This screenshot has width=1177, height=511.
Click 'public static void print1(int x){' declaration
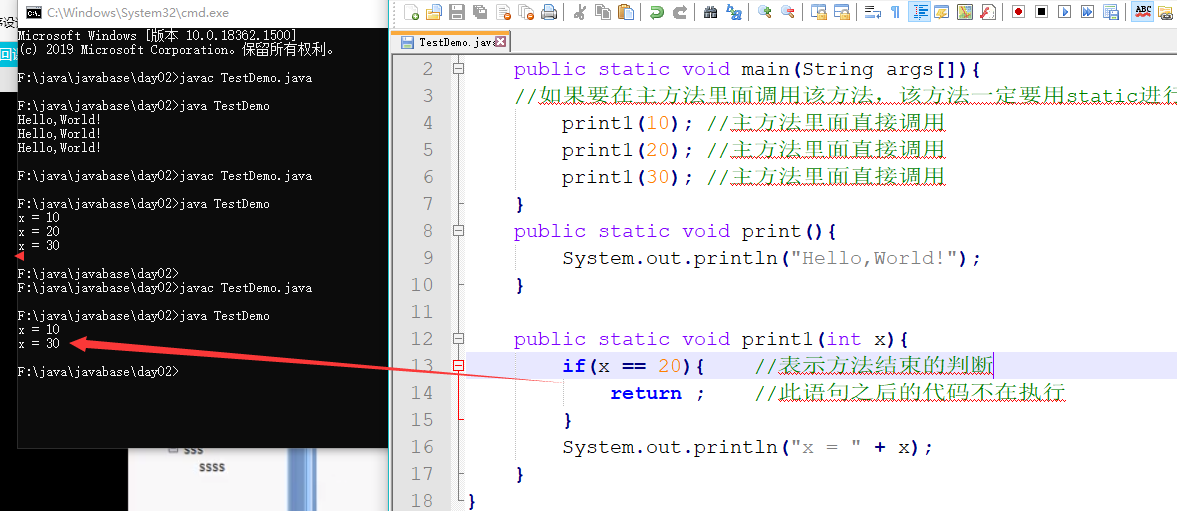click(x=712, y=339)
